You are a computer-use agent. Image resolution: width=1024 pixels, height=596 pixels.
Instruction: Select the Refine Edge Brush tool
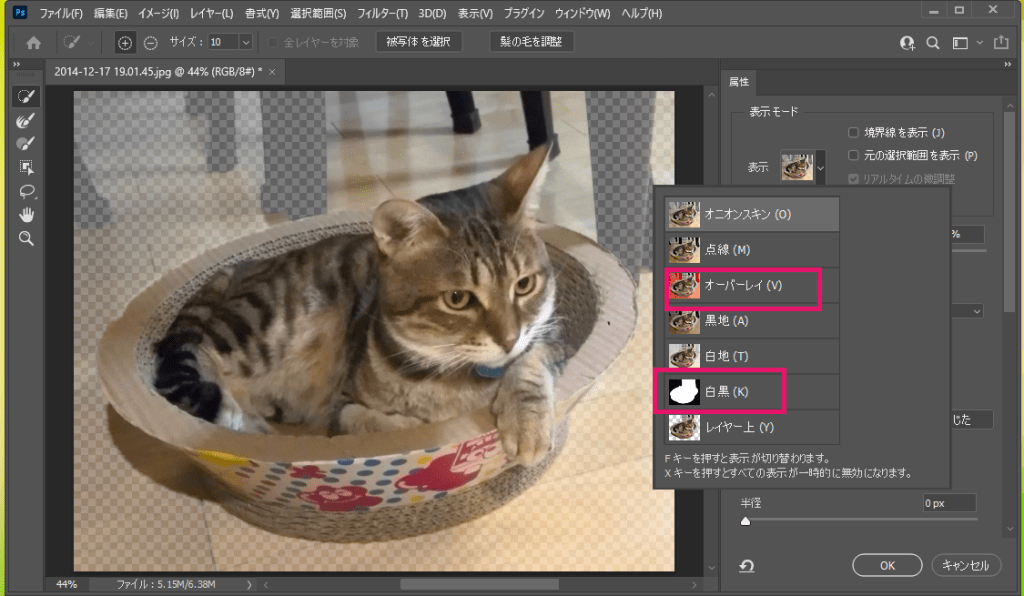tap(26, 120)
